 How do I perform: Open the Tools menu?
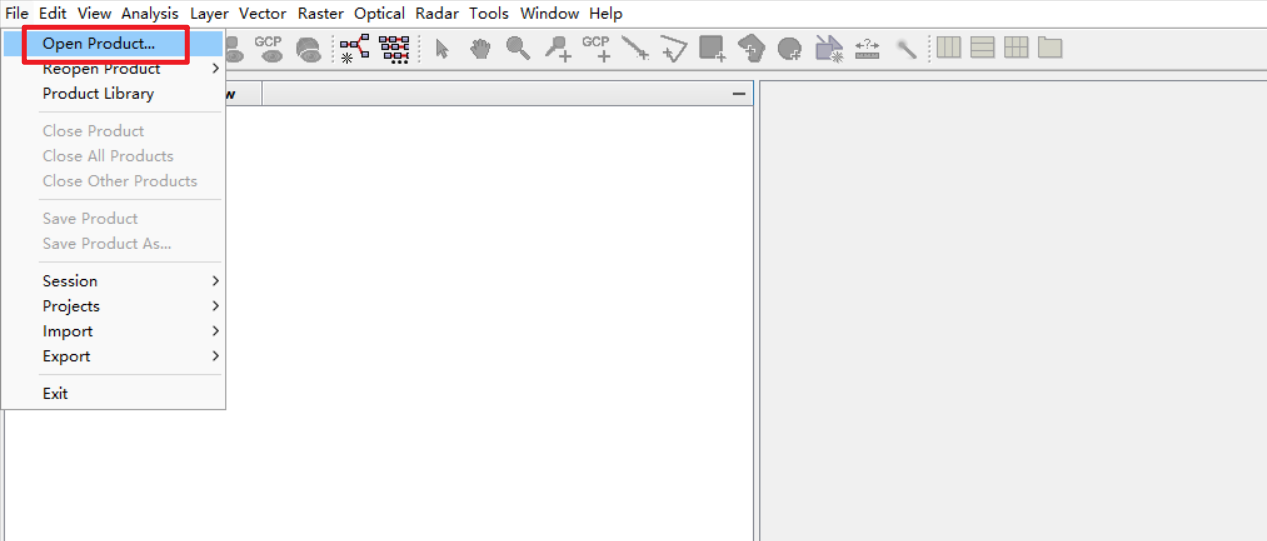[489, 13]
